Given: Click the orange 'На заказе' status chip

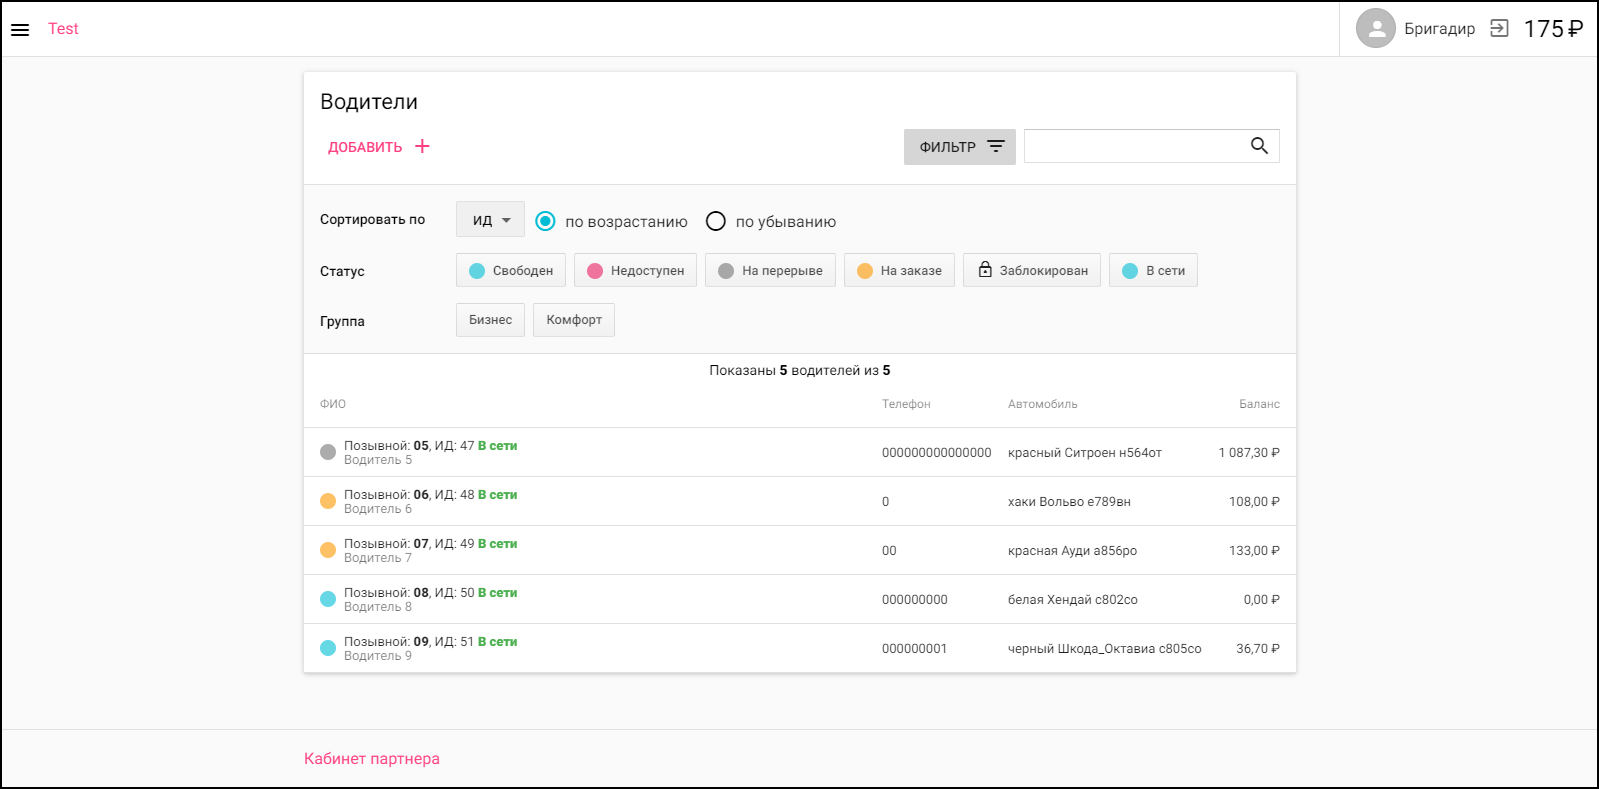Looking at the screenshot, I should [x=899, y=270].
